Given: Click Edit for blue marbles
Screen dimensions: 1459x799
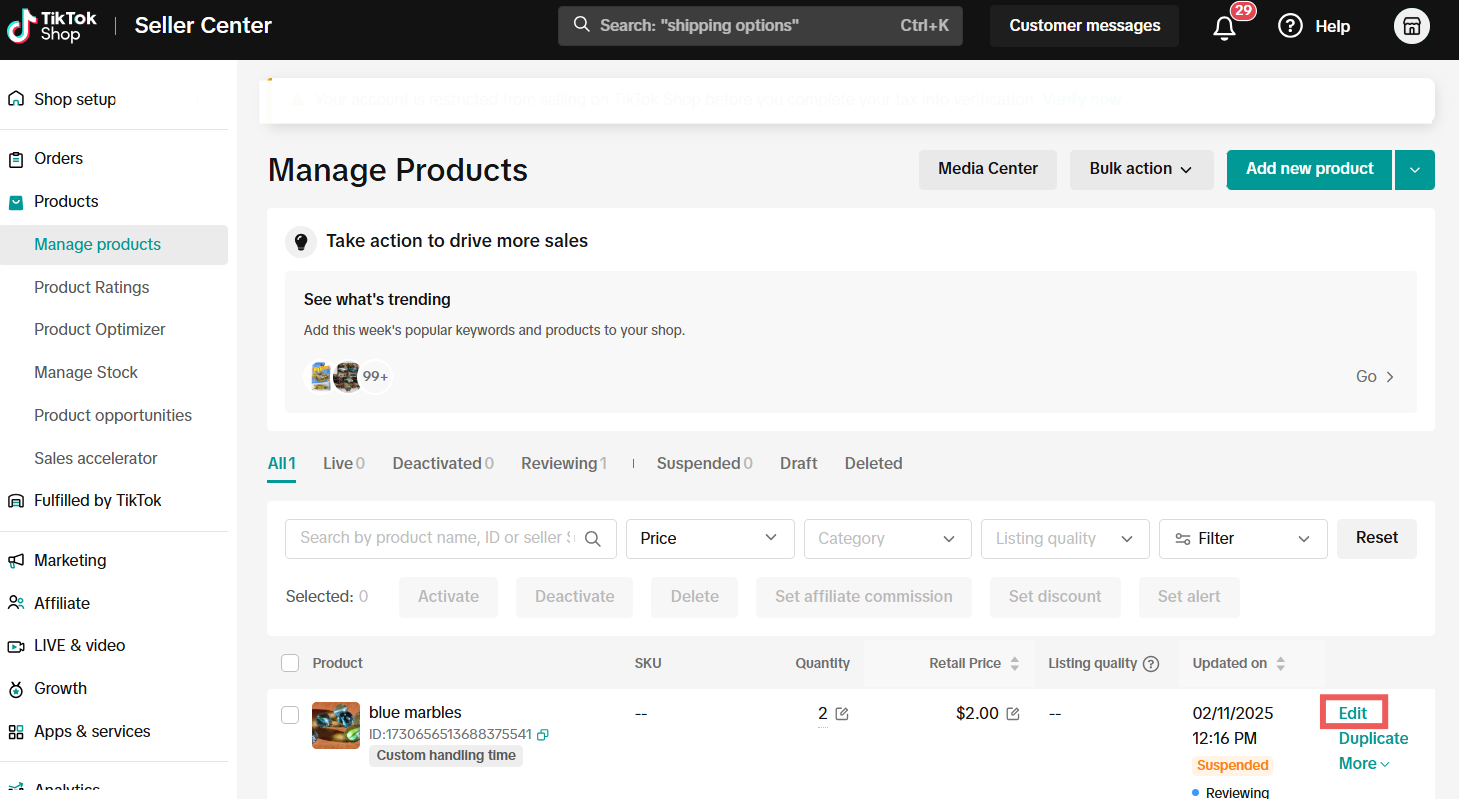Looking at the screenshot, I should click(x=1353, y=713).
